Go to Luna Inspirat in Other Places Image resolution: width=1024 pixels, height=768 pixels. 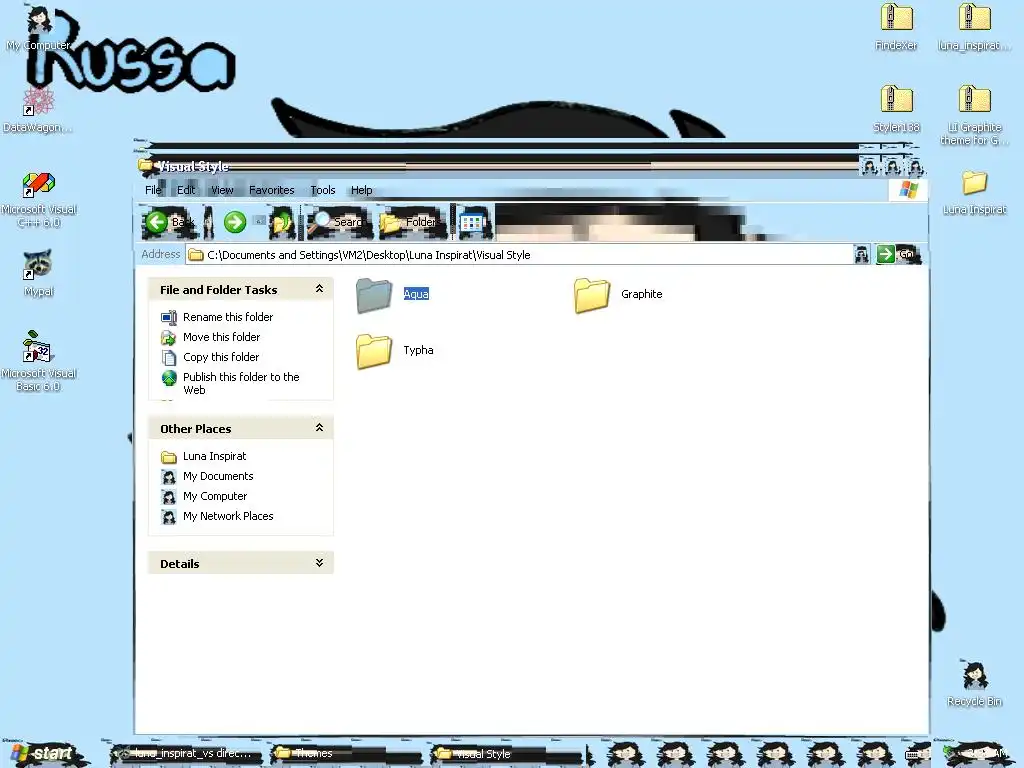(214, 456)
